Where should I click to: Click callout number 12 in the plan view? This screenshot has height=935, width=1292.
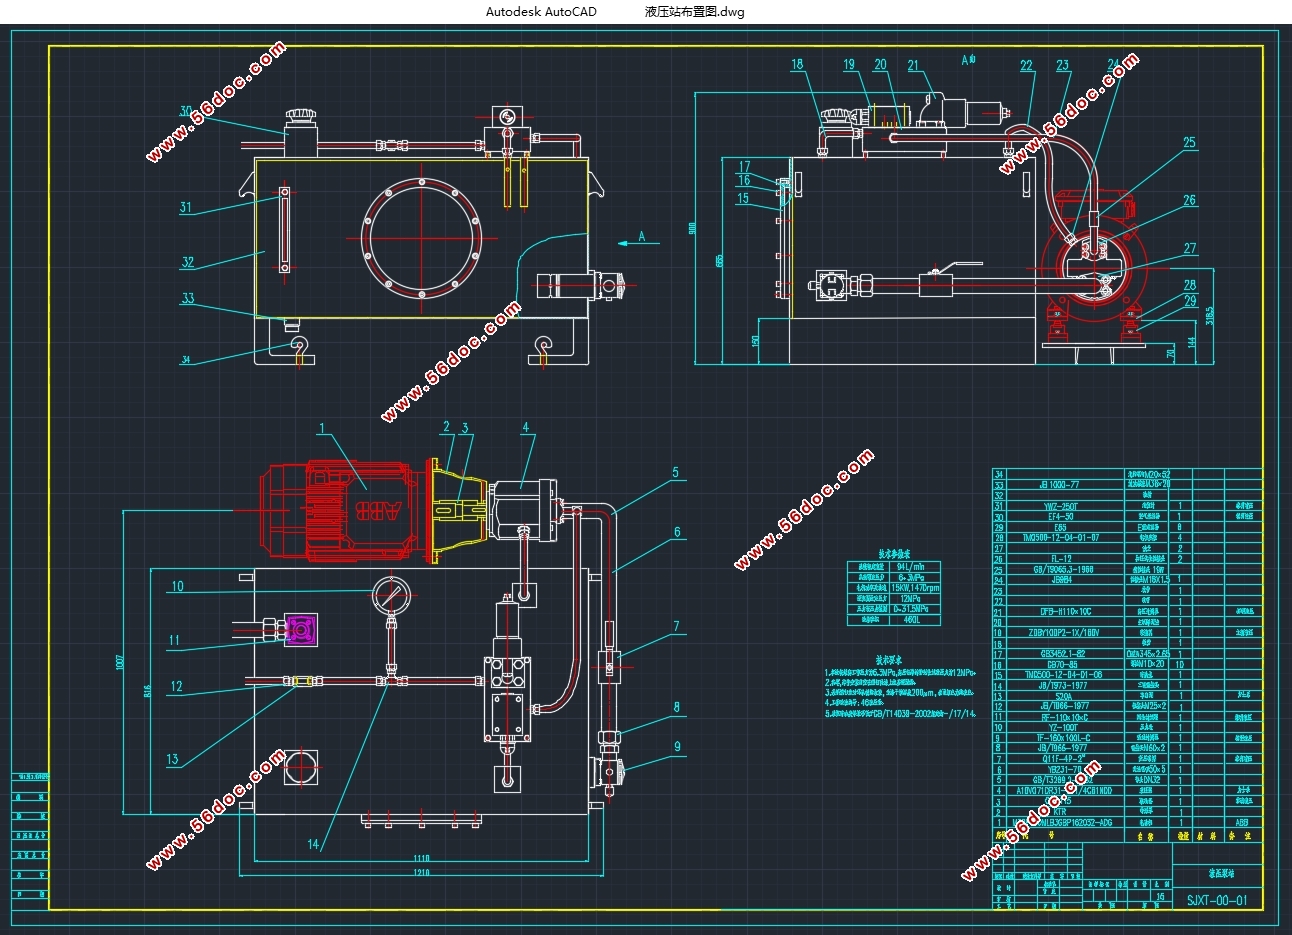coord(177,687)
